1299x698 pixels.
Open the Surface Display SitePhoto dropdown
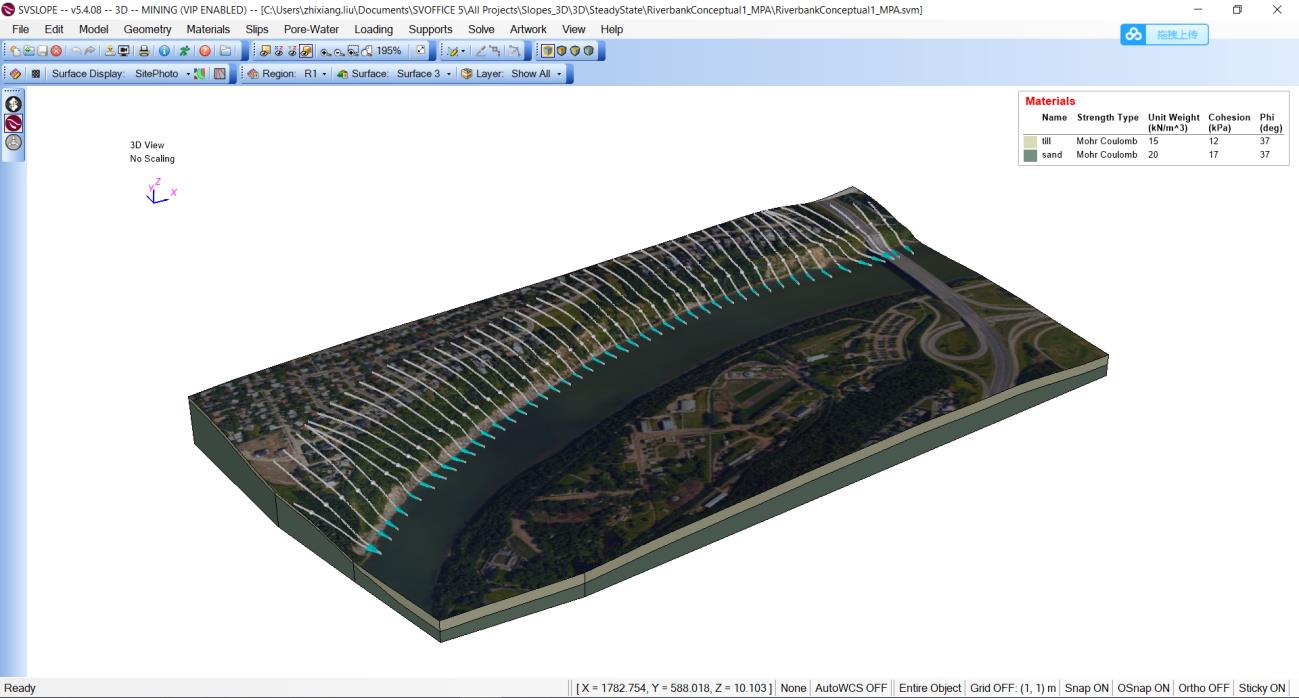(188, 74)
